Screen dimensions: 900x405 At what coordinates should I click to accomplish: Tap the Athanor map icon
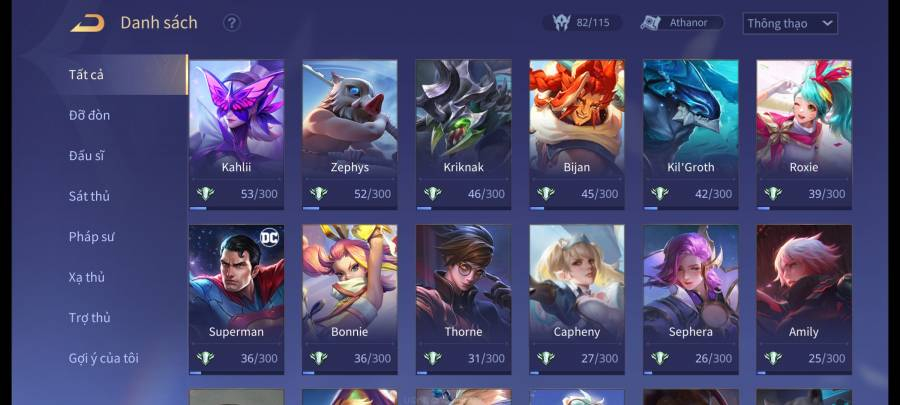(651, 23)
